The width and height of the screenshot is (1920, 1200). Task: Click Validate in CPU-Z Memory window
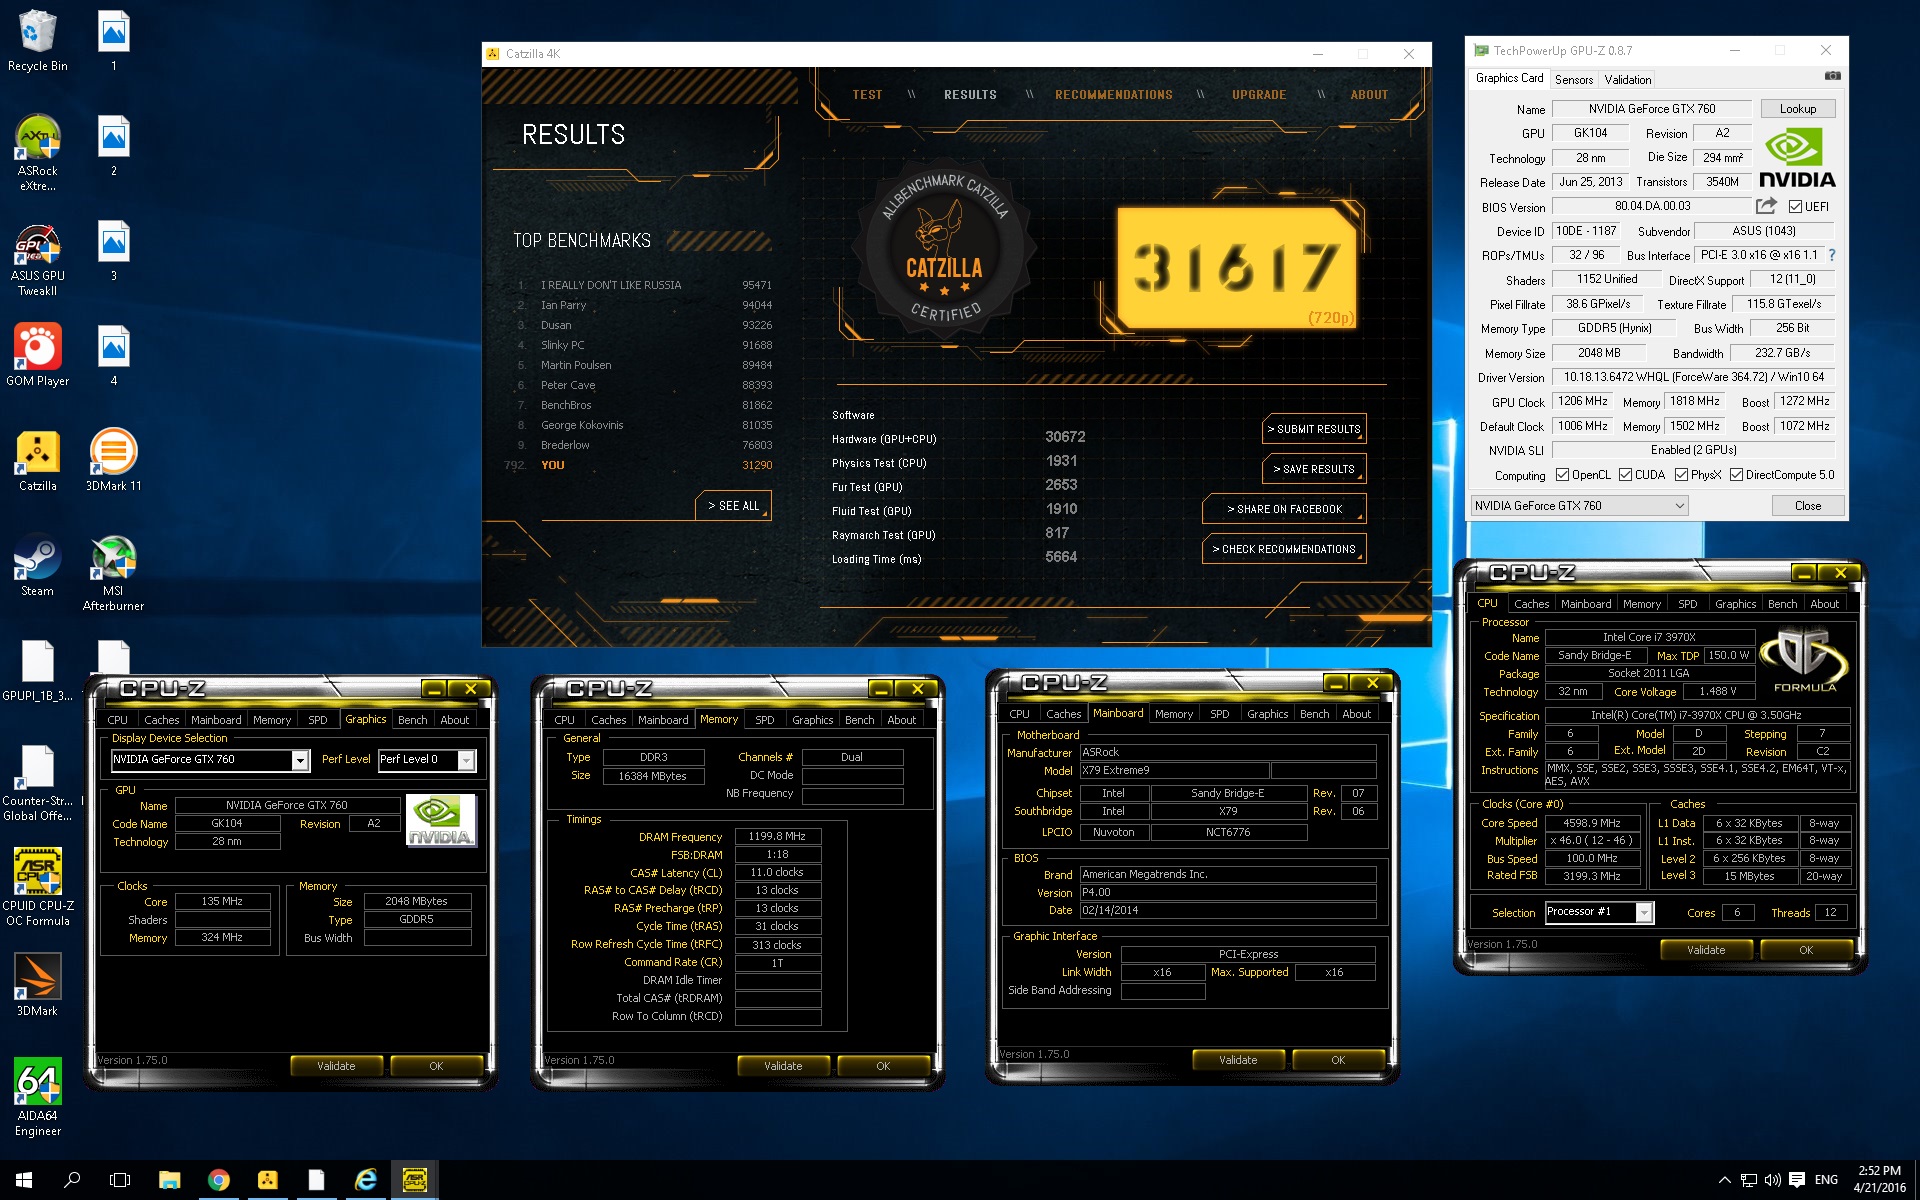(x=783, y=1066)
